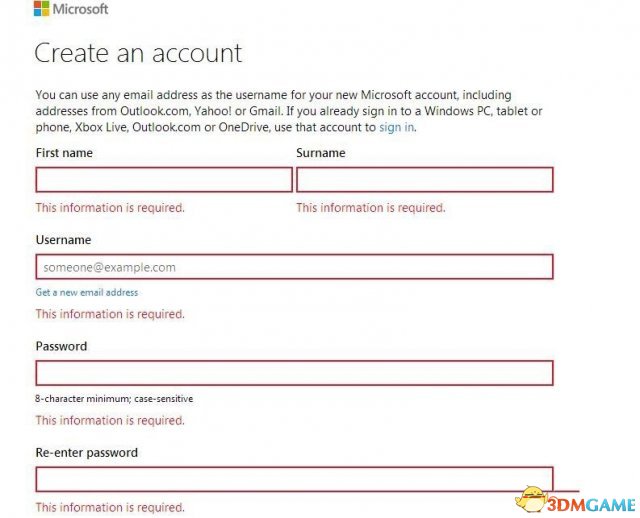This screenshot has height=518, width=640.
Task: Click the "8-character minimum; case-sensitive" hint
Action: [114, 399]
